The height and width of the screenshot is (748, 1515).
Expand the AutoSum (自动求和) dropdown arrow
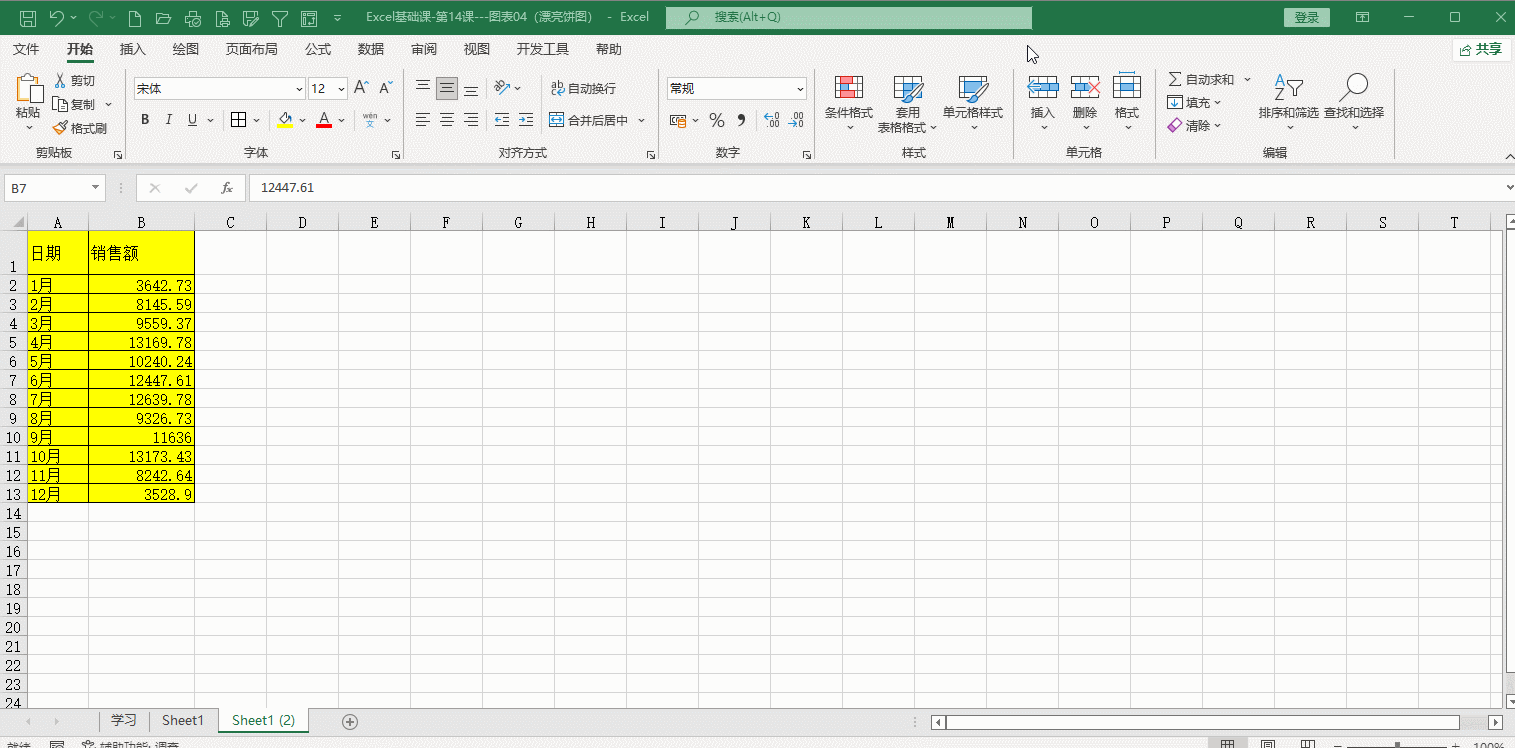1247,79
